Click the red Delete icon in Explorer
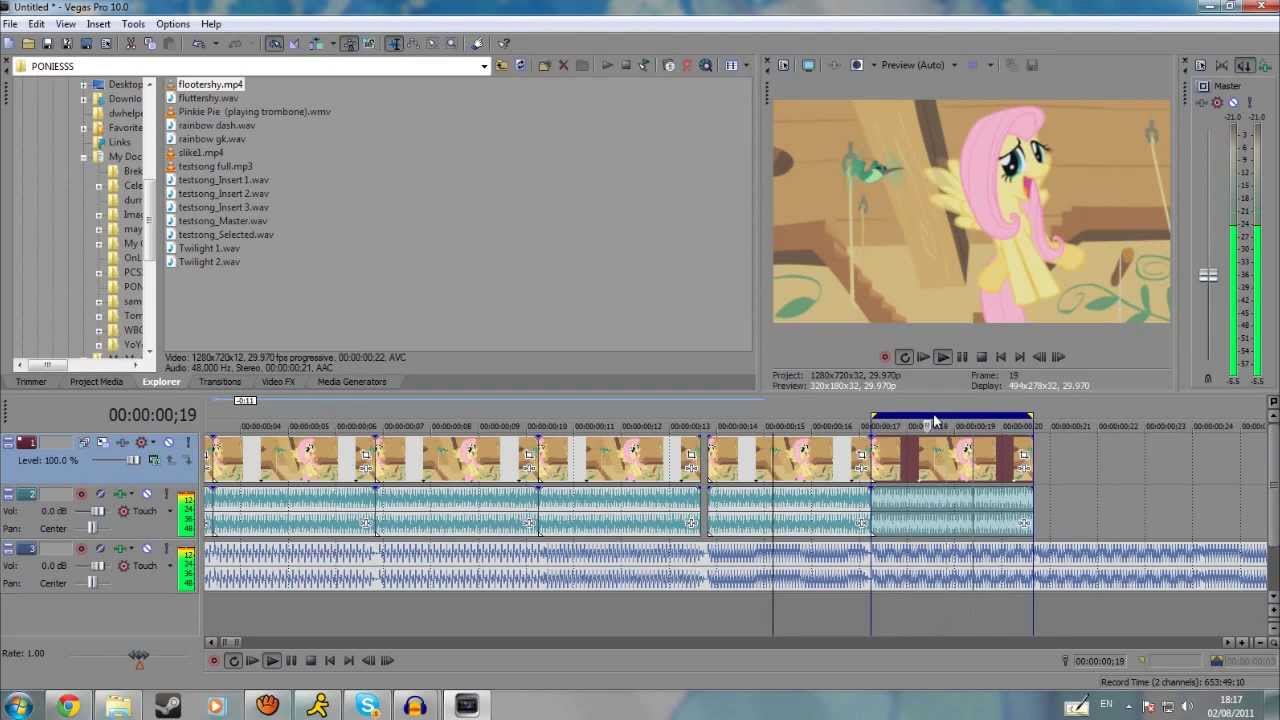 point(563,66)
